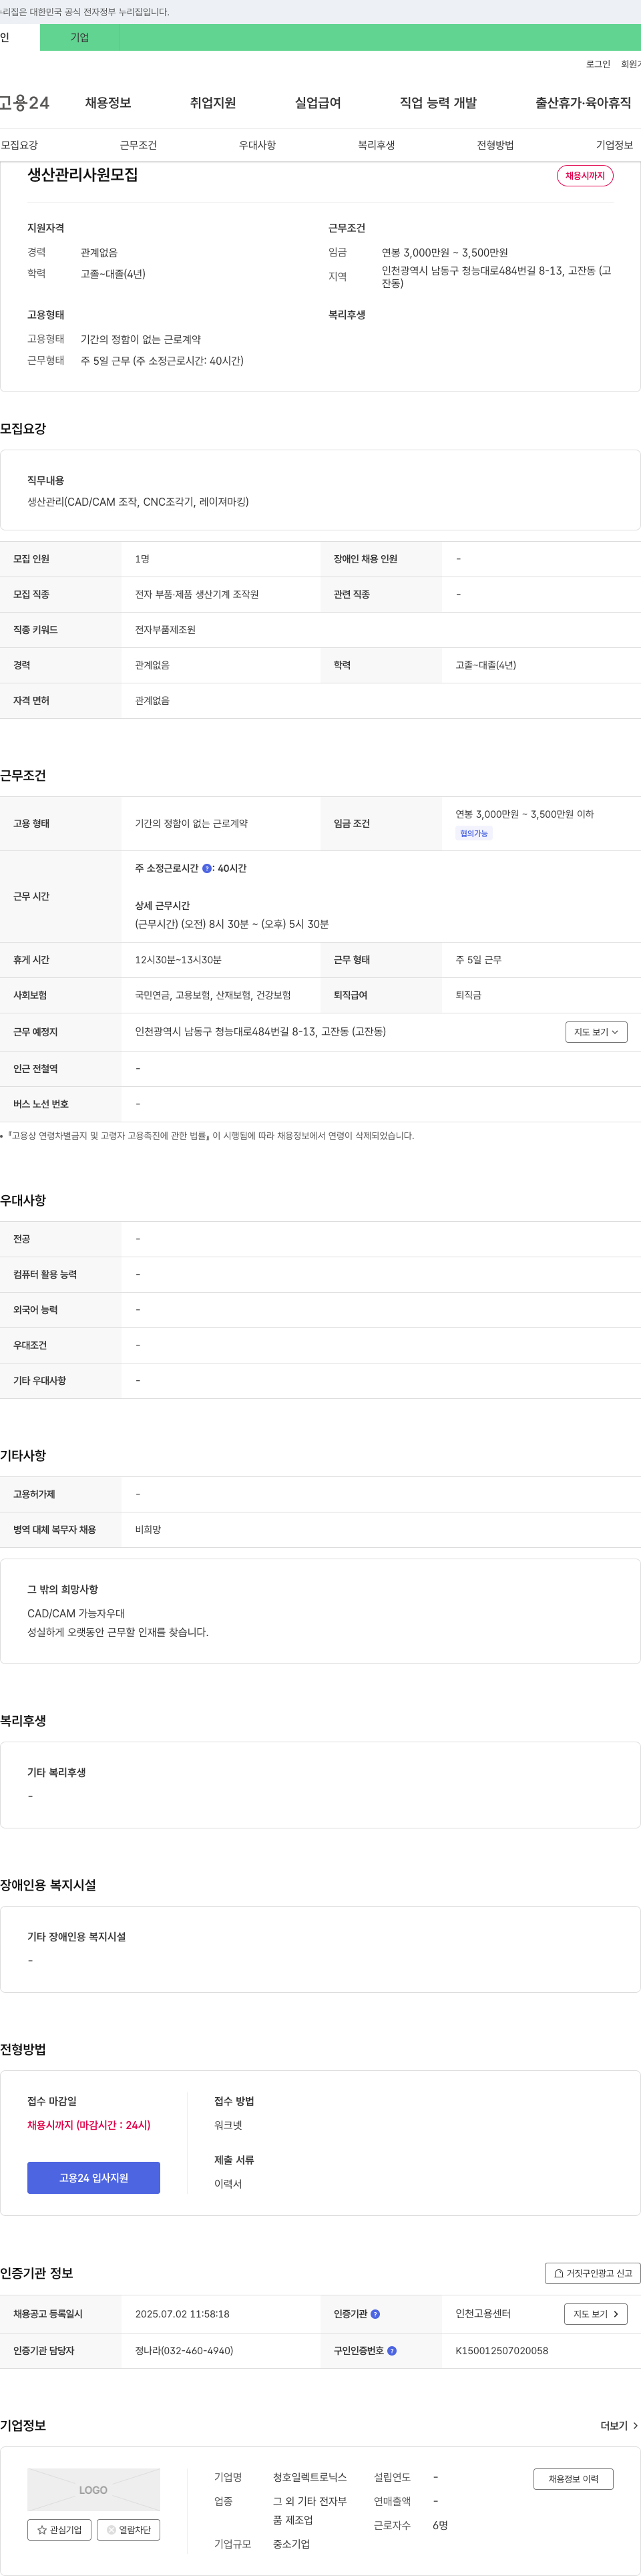The height and width of the screenshot is (2576, 641).
Task: Click the help icon next to 인증기관 label
Action: point(375,2314)
